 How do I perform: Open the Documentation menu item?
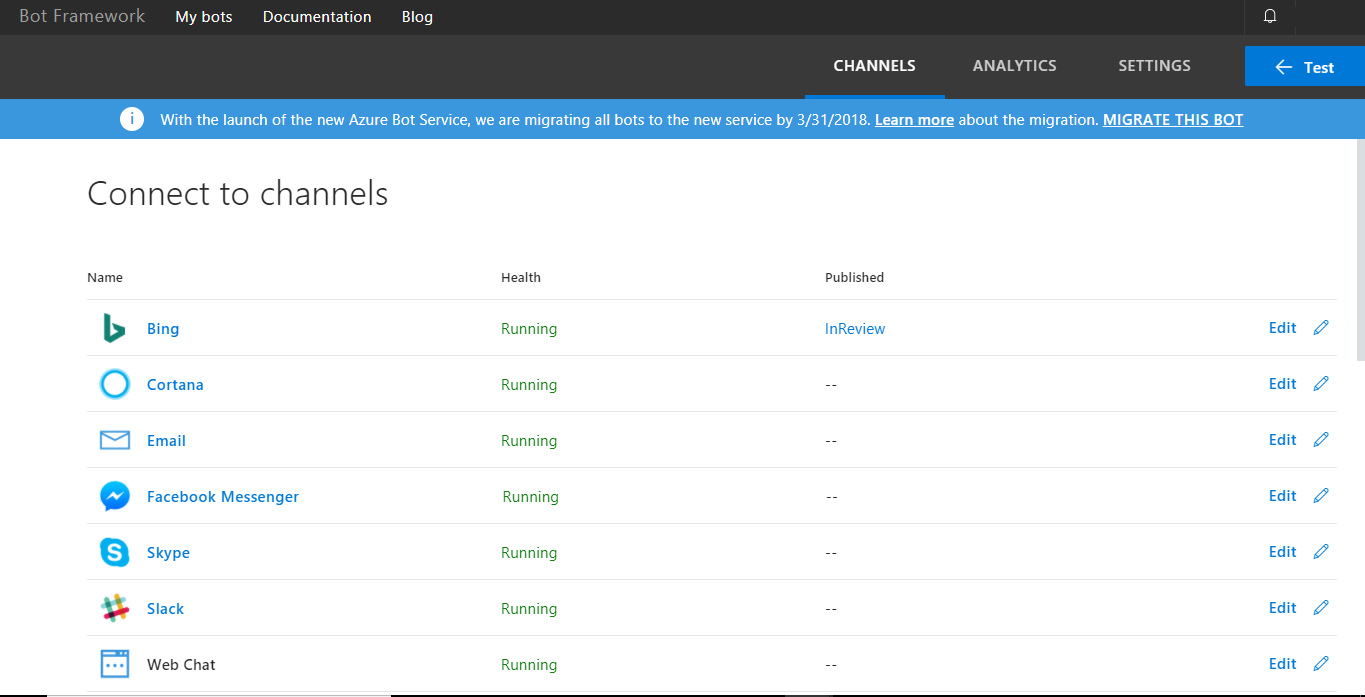[317, 16]
